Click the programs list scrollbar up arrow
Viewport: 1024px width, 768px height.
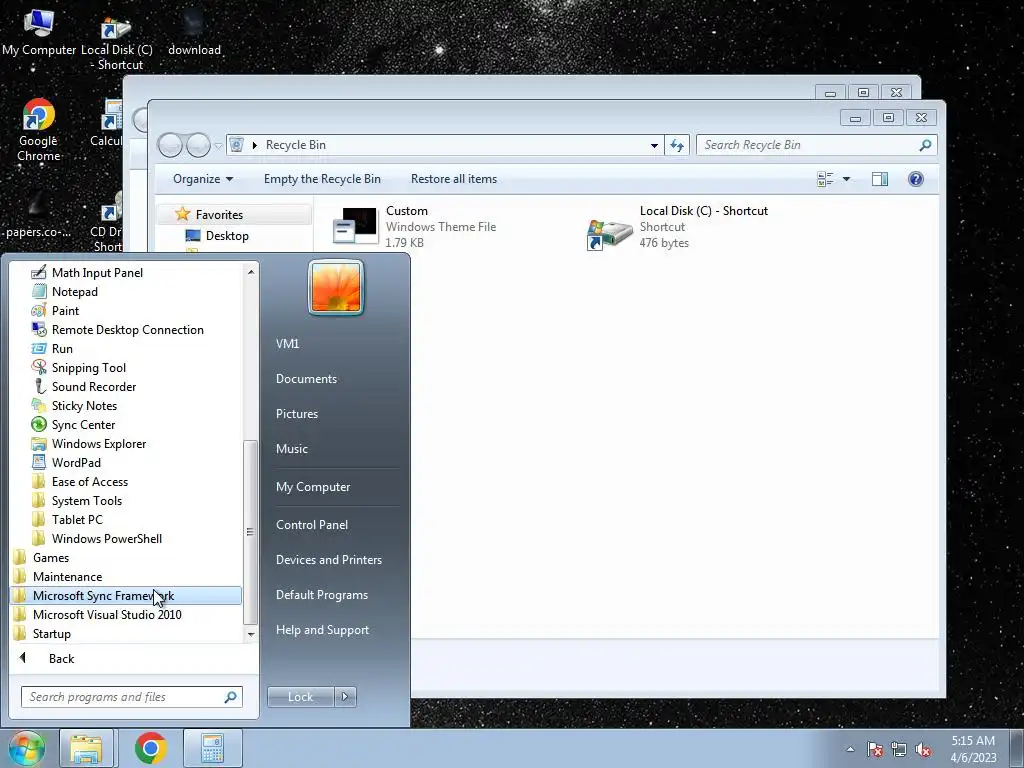click(x=250, y=272)
